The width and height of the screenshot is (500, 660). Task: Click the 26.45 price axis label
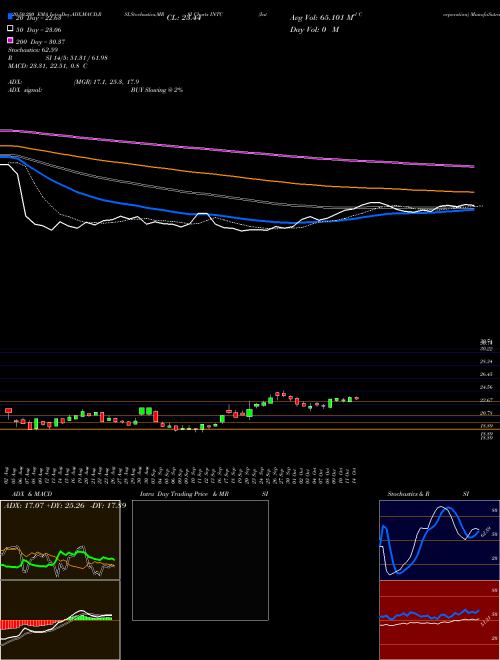coord(487,374)
